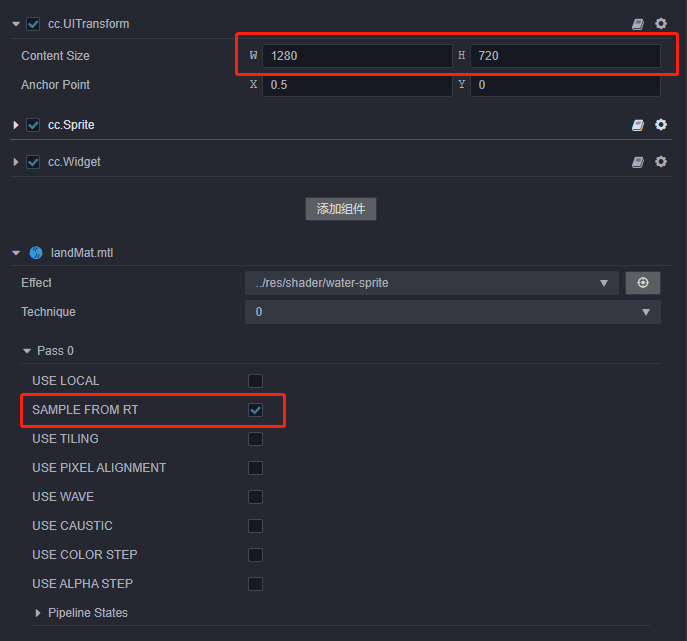Open settings gear for cc.Sprite
This screenshot has width=687, height=641.
point(661,124)
